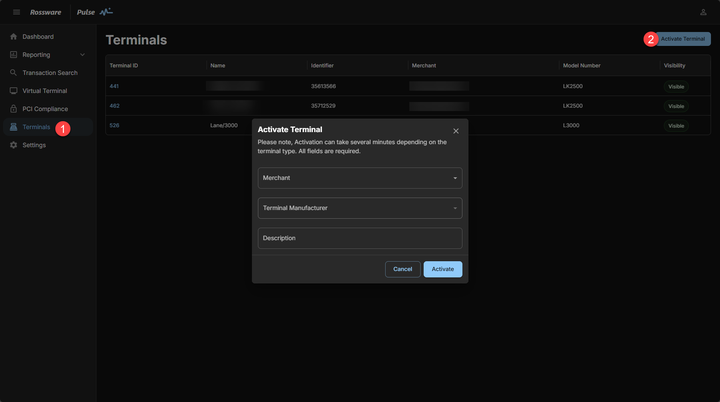The width and height of the screenshot is (720, 402).
Task: Click the PCI Compliance lock icon
Action: (x=13, y=109)
